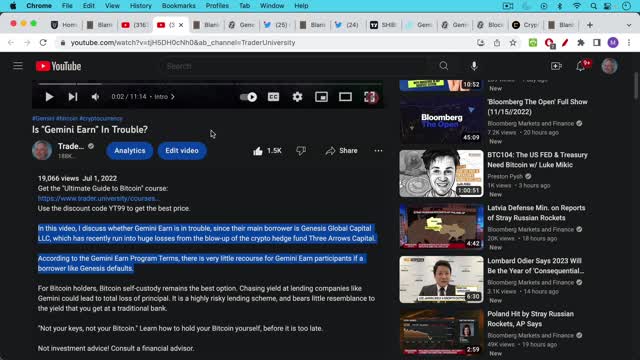Image resolution: width=640 pixels, height=360 pixels.
Task: Click the Preston Pysh channel name
Action: pos(505,176)
